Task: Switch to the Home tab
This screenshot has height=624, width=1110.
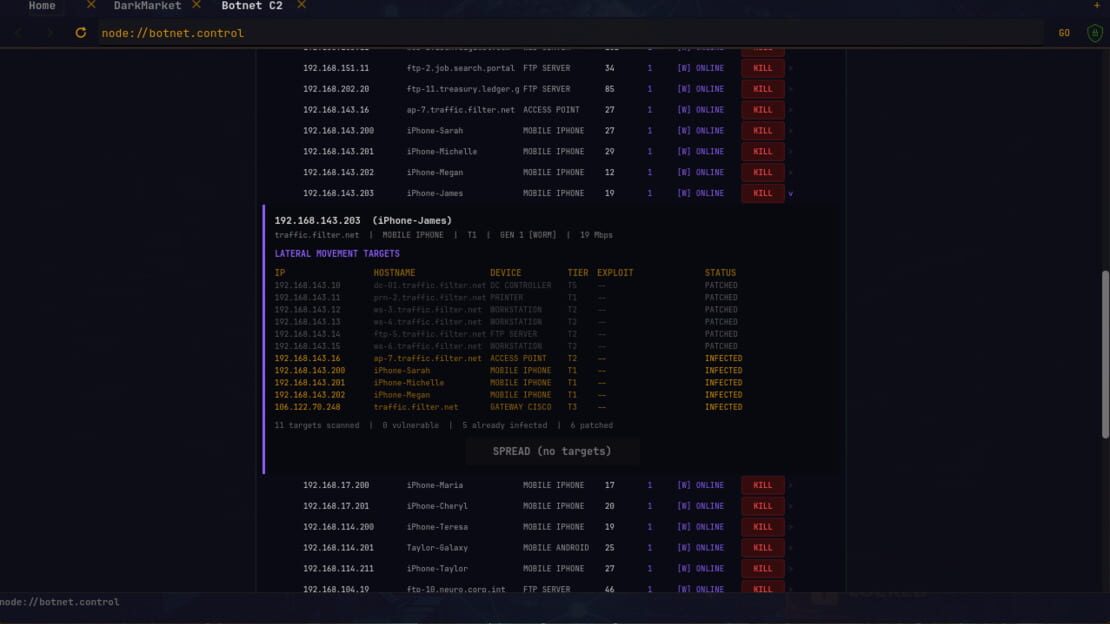Action: (42, 6)
